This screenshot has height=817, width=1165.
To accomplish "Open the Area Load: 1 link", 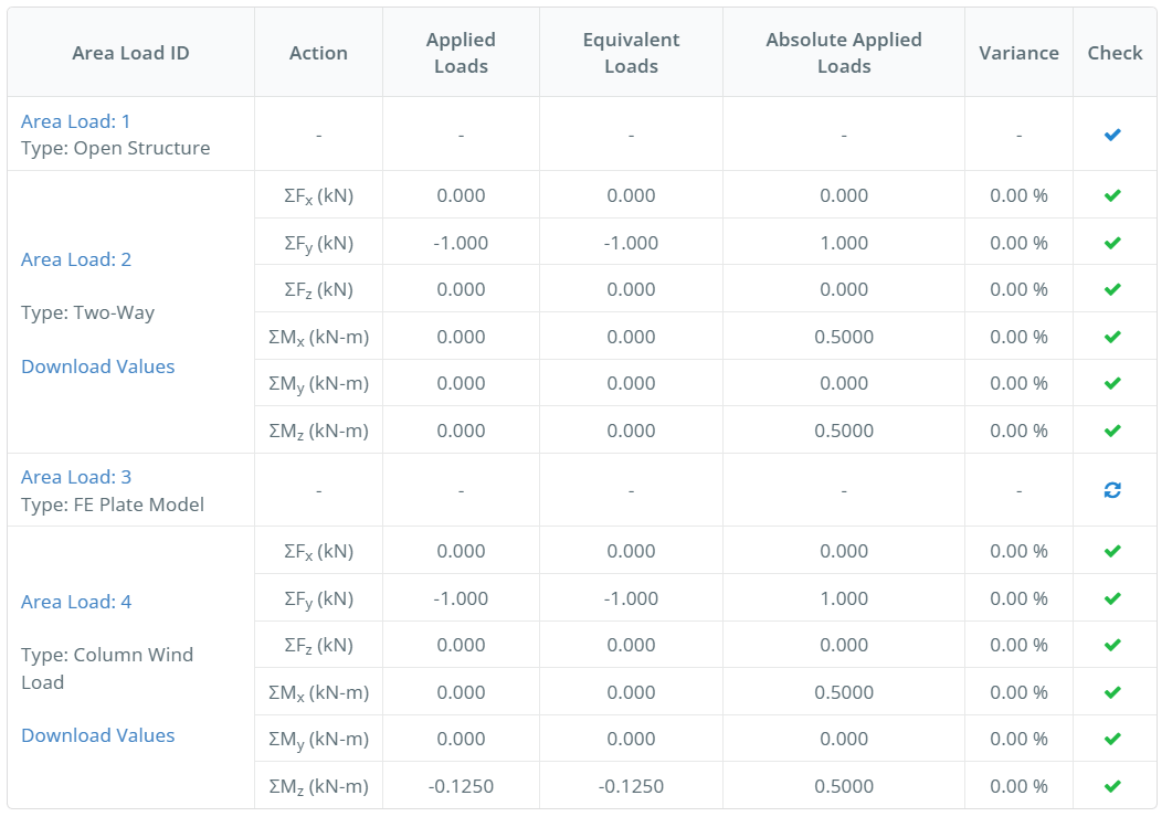I will click(x=76, y=121).
